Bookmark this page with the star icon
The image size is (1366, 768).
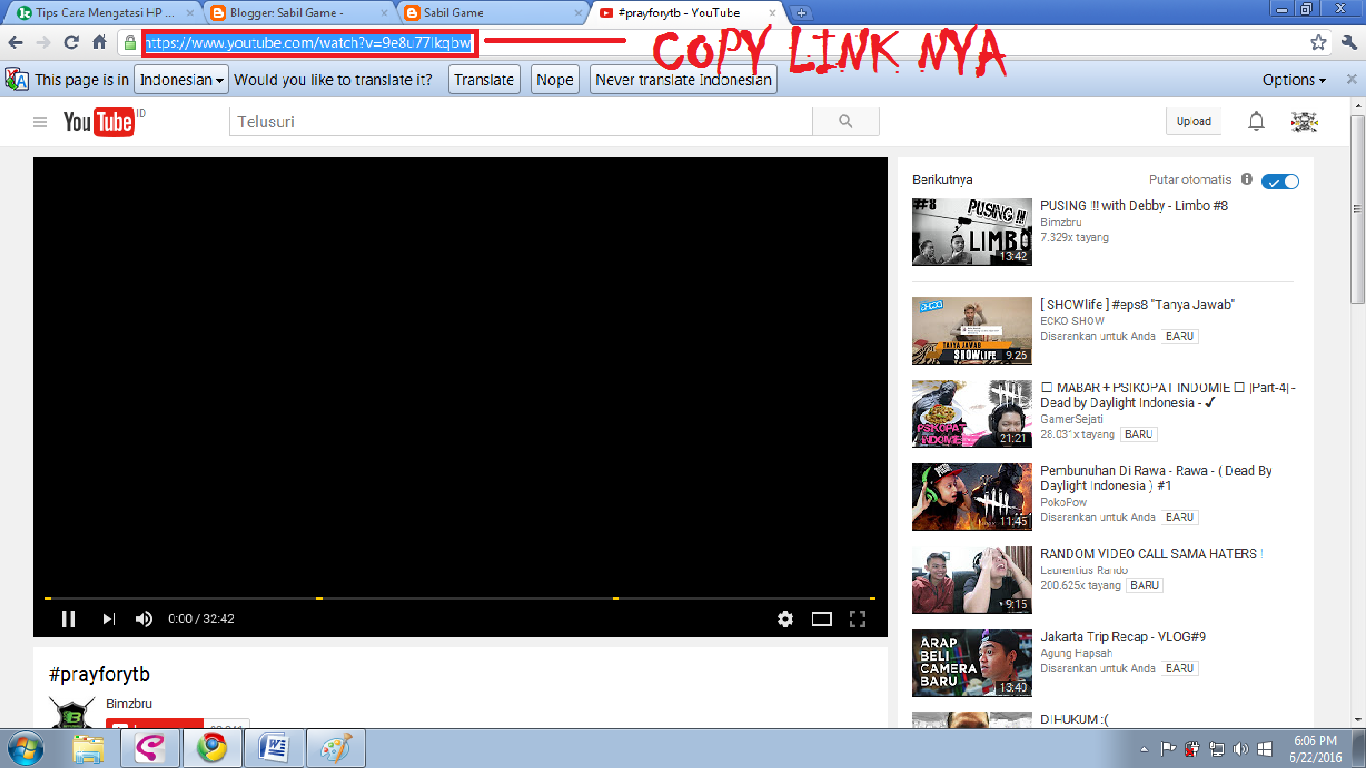point(1318,43)
